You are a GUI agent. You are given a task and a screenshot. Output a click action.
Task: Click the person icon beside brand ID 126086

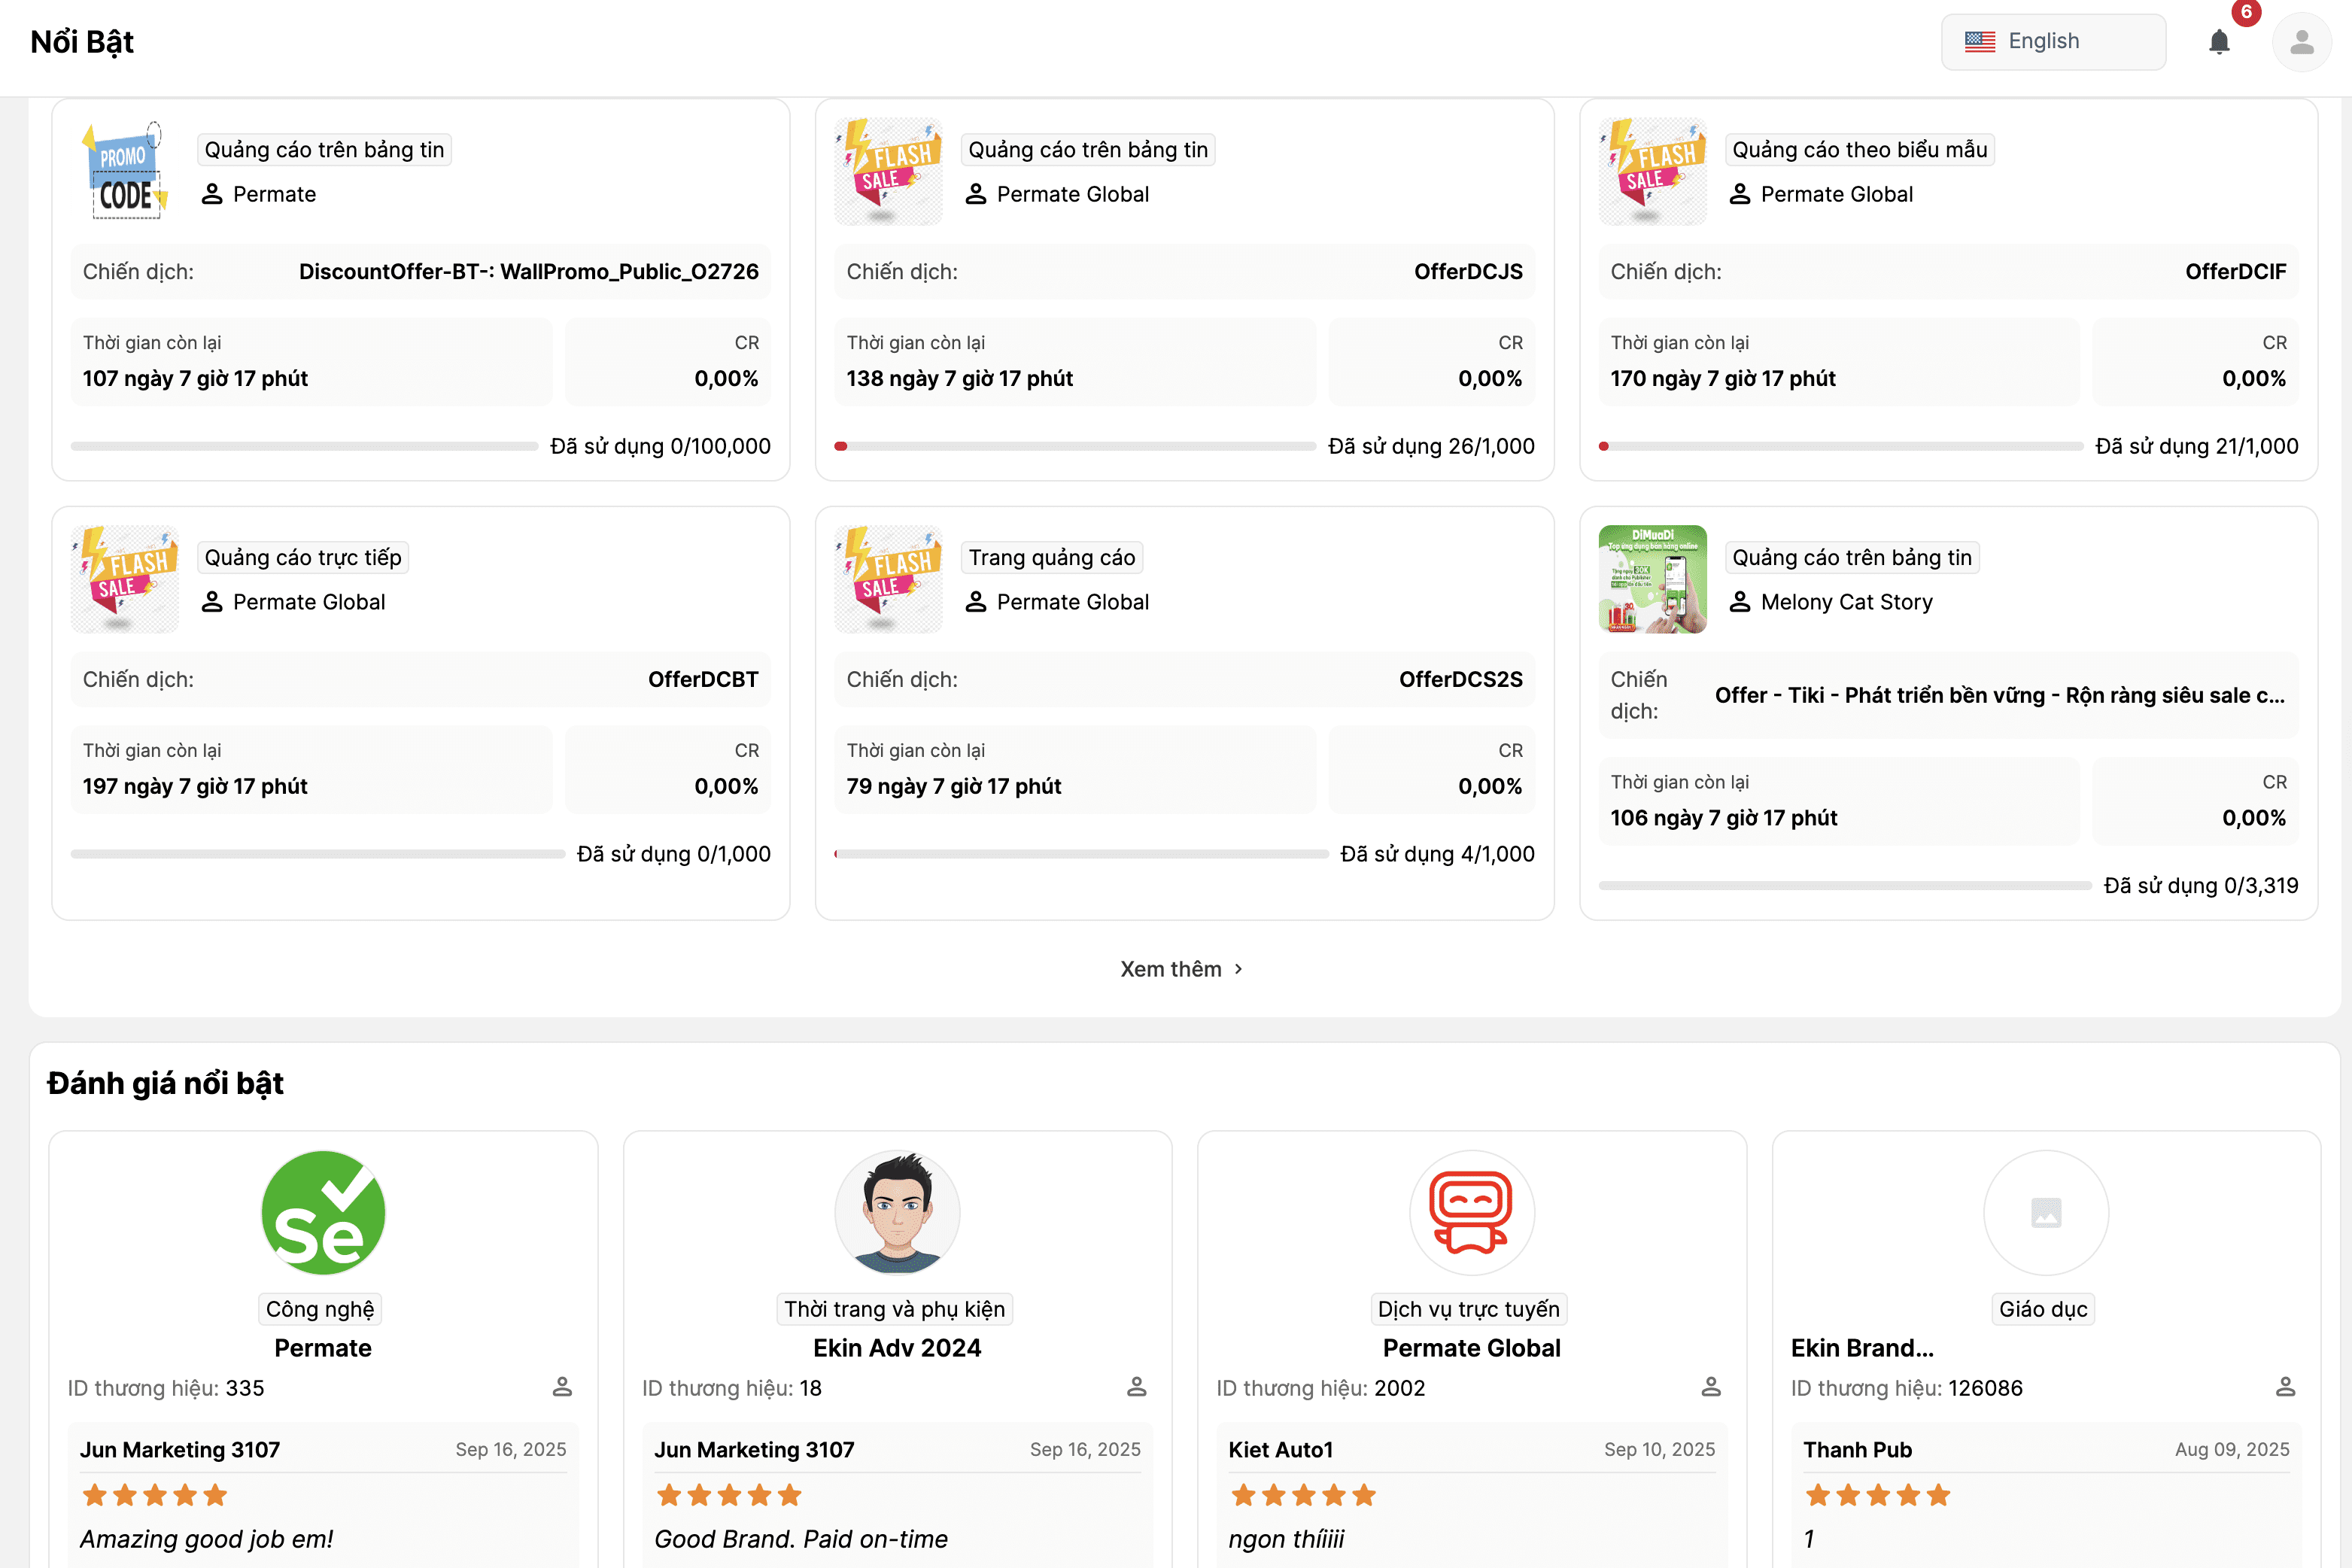coord(2285,1387)
